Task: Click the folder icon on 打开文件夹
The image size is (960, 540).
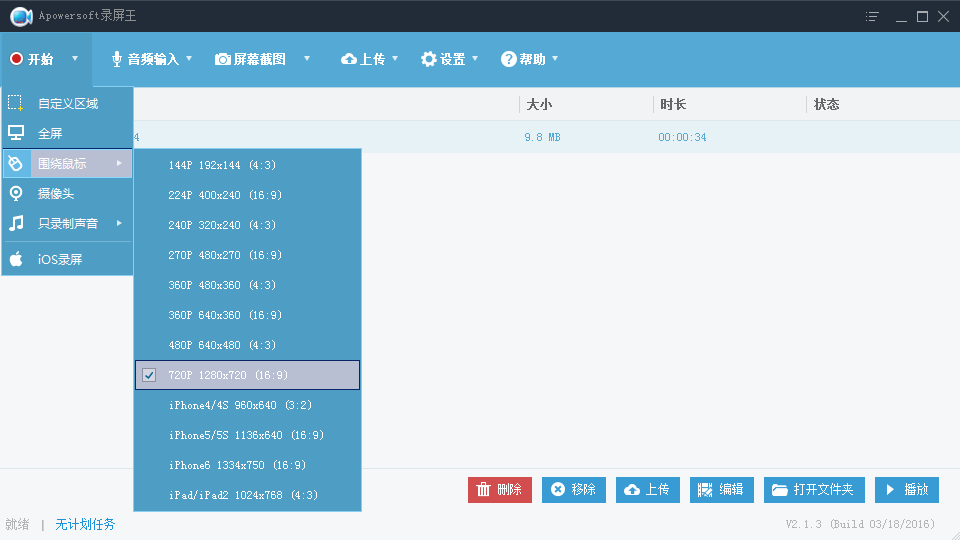Action: pos(779,490)
